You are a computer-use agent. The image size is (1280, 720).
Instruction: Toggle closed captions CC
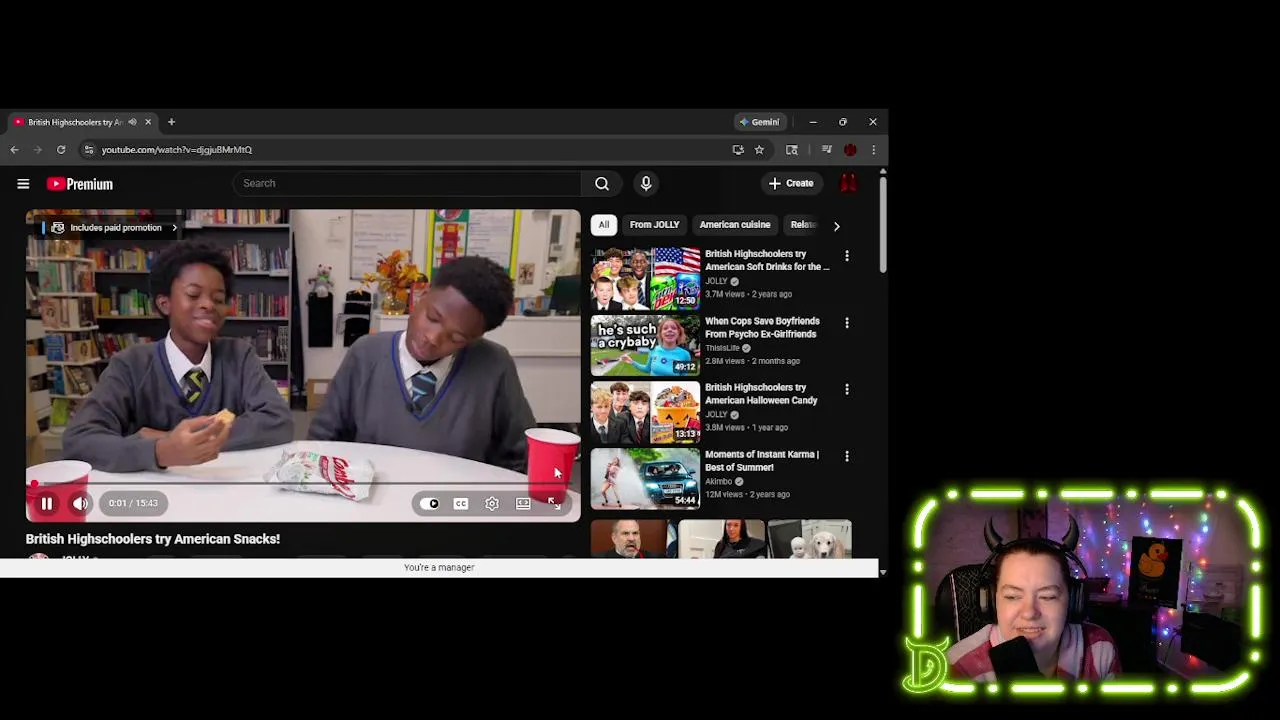click(461, 504)
